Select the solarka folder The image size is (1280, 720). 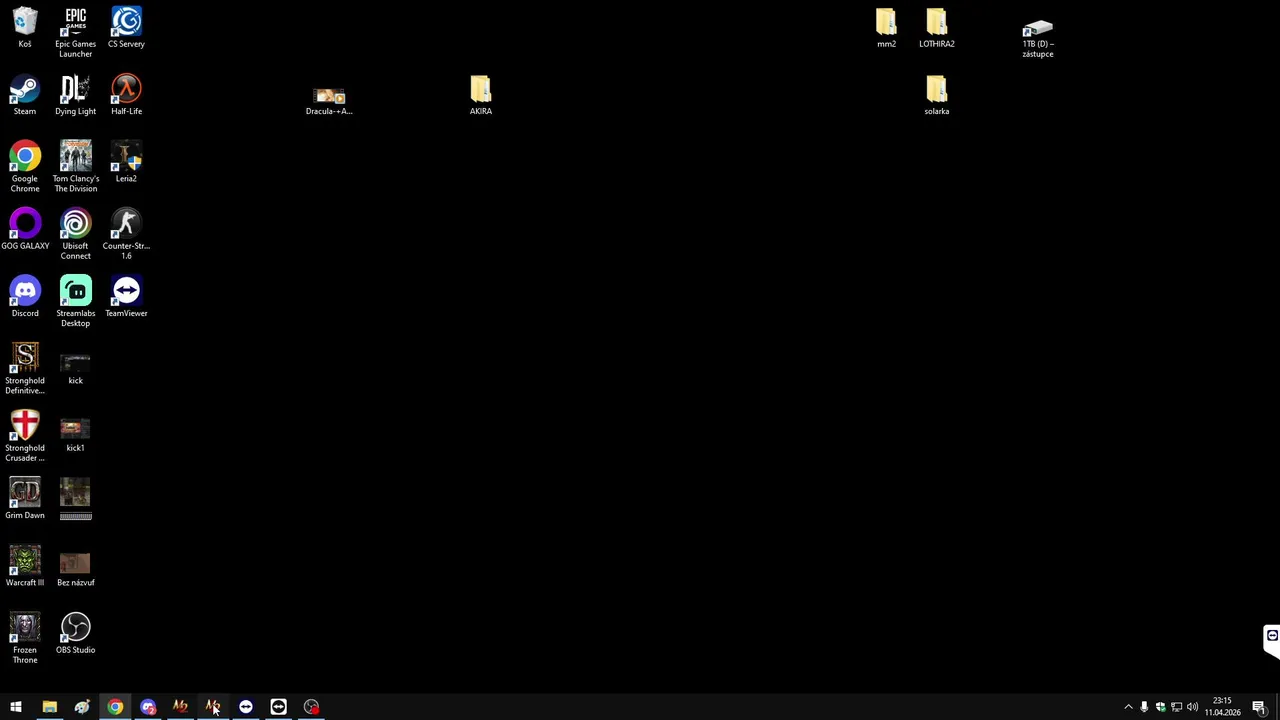tap(937, 95)
